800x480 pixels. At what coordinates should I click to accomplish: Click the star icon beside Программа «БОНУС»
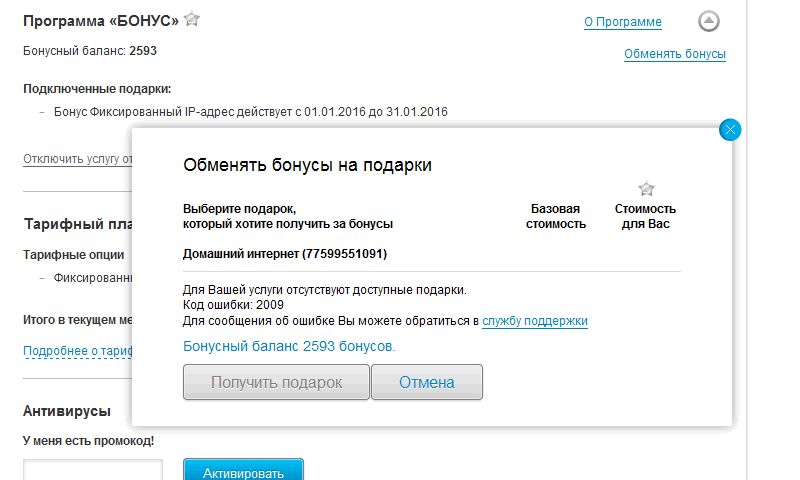click(192, 19)
